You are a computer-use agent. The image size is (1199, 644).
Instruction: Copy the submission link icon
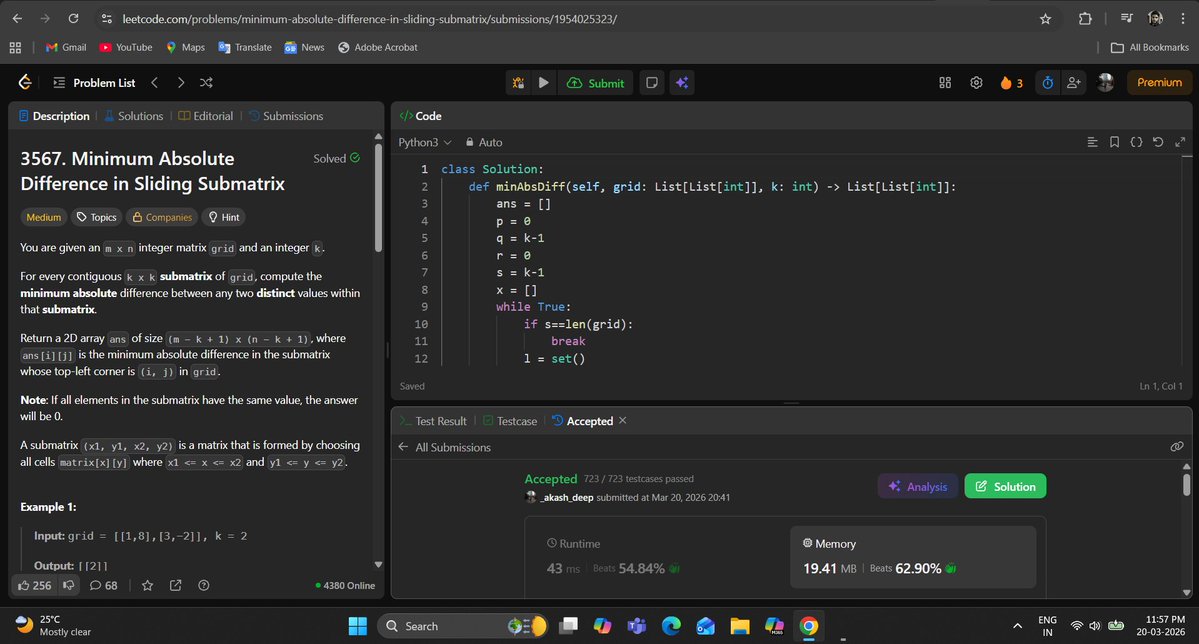pyautogui.click(x=1177, y=447)
